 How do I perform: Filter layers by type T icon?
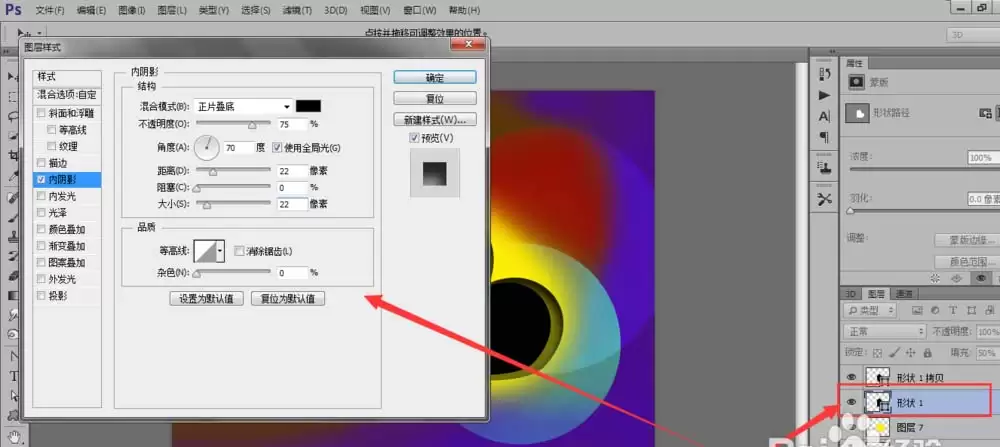953,311
